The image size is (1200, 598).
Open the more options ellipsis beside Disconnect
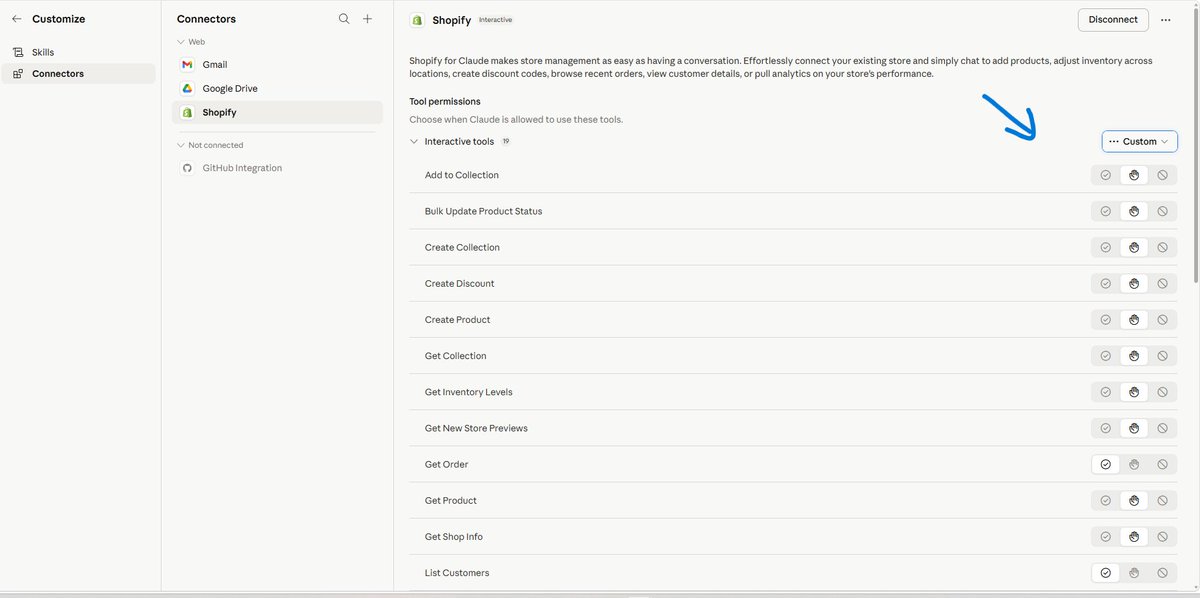coord(1166,20)
